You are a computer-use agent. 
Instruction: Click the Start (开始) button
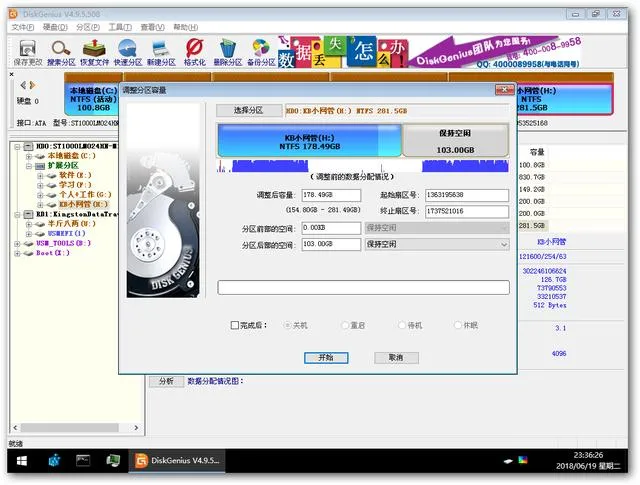326,358
